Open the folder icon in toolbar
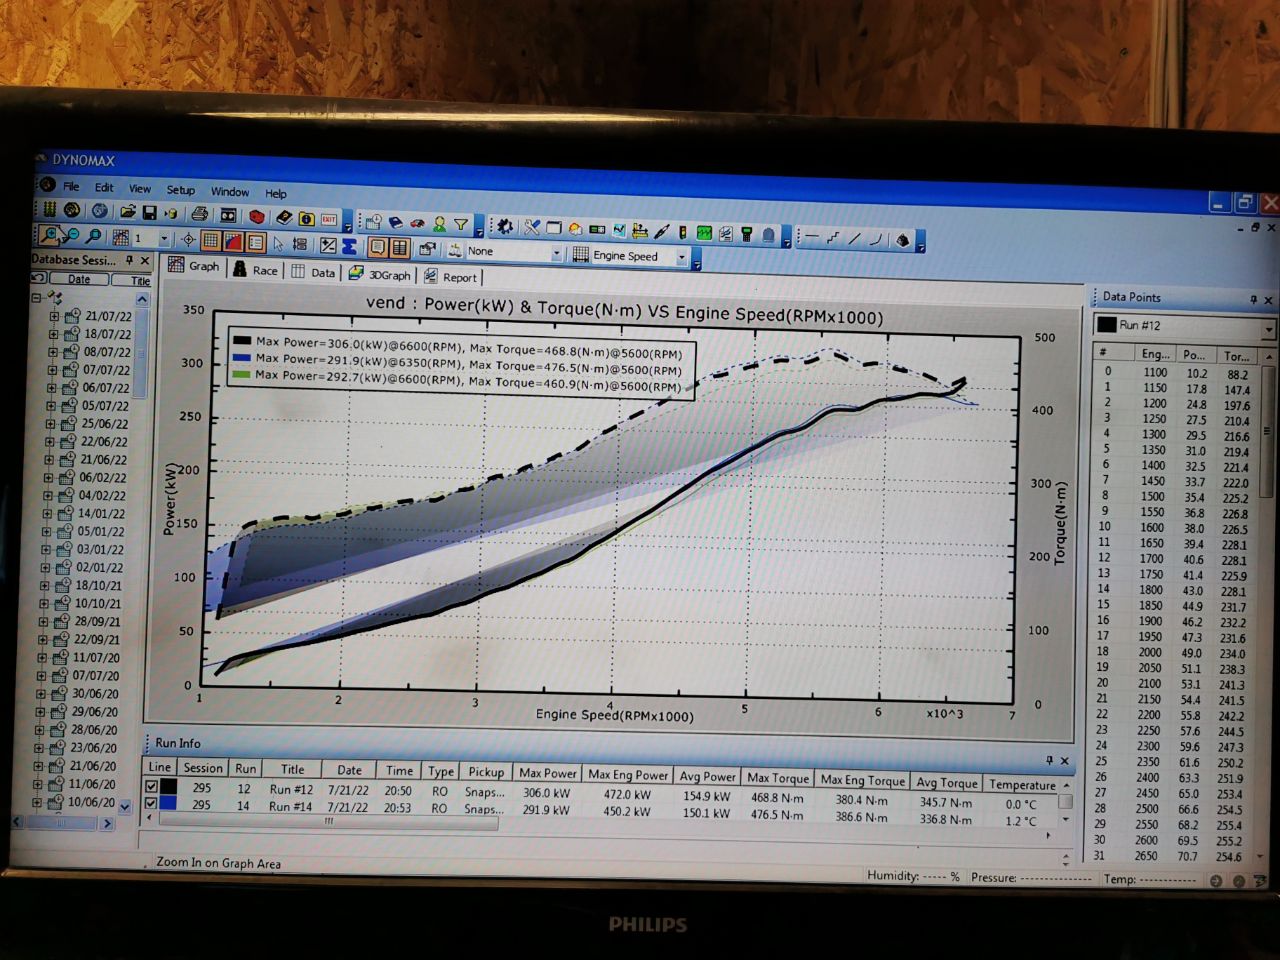Screen dimensions: 1280x960 coord(127,212)
